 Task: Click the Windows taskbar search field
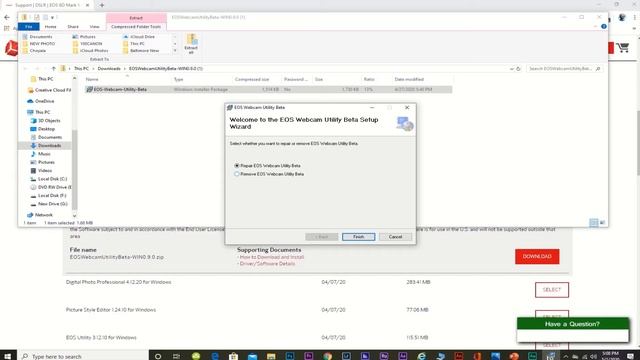pyautogui.click(x=84, y=356)
